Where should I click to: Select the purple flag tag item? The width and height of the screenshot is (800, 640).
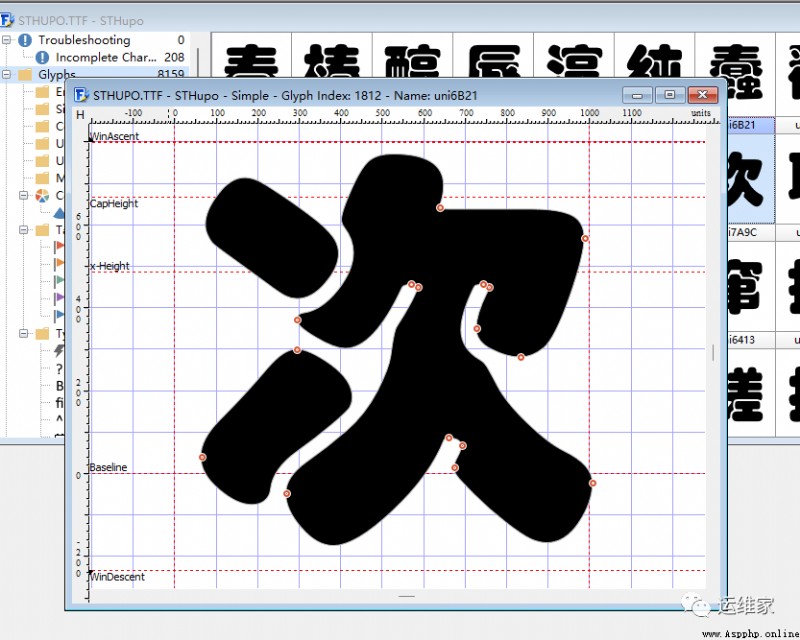(x=59, y=297)
